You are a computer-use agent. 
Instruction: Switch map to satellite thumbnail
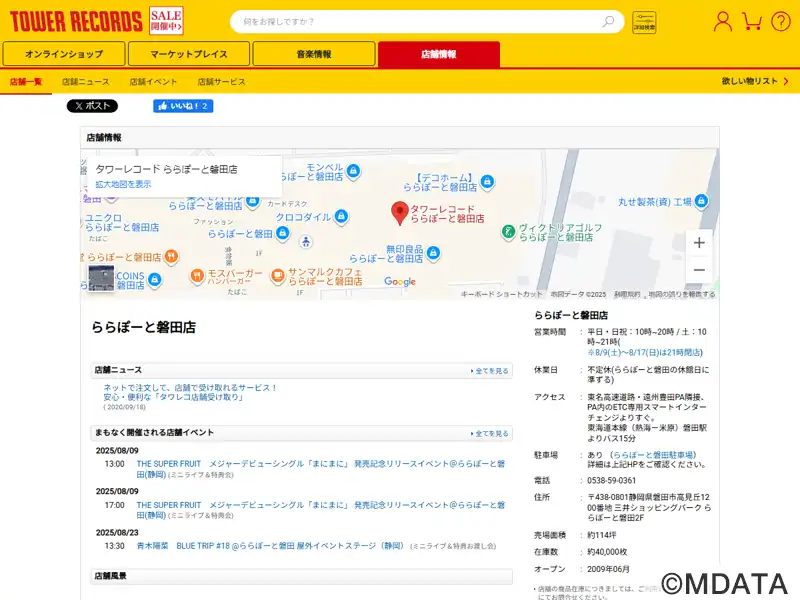click(101, 278)
